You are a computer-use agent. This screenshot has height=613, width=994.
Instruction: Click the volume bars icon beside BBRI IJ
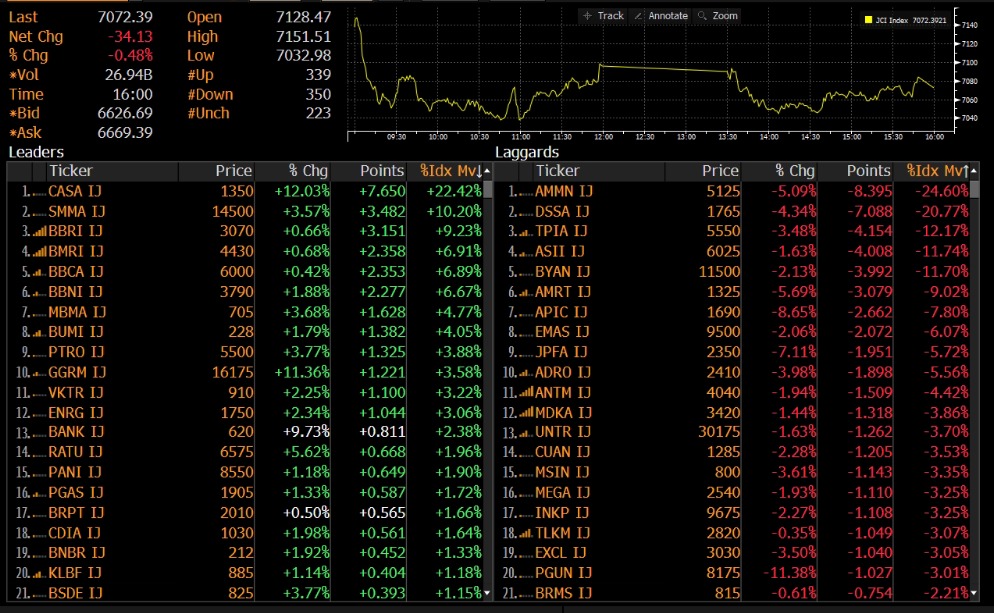point(37,231)
